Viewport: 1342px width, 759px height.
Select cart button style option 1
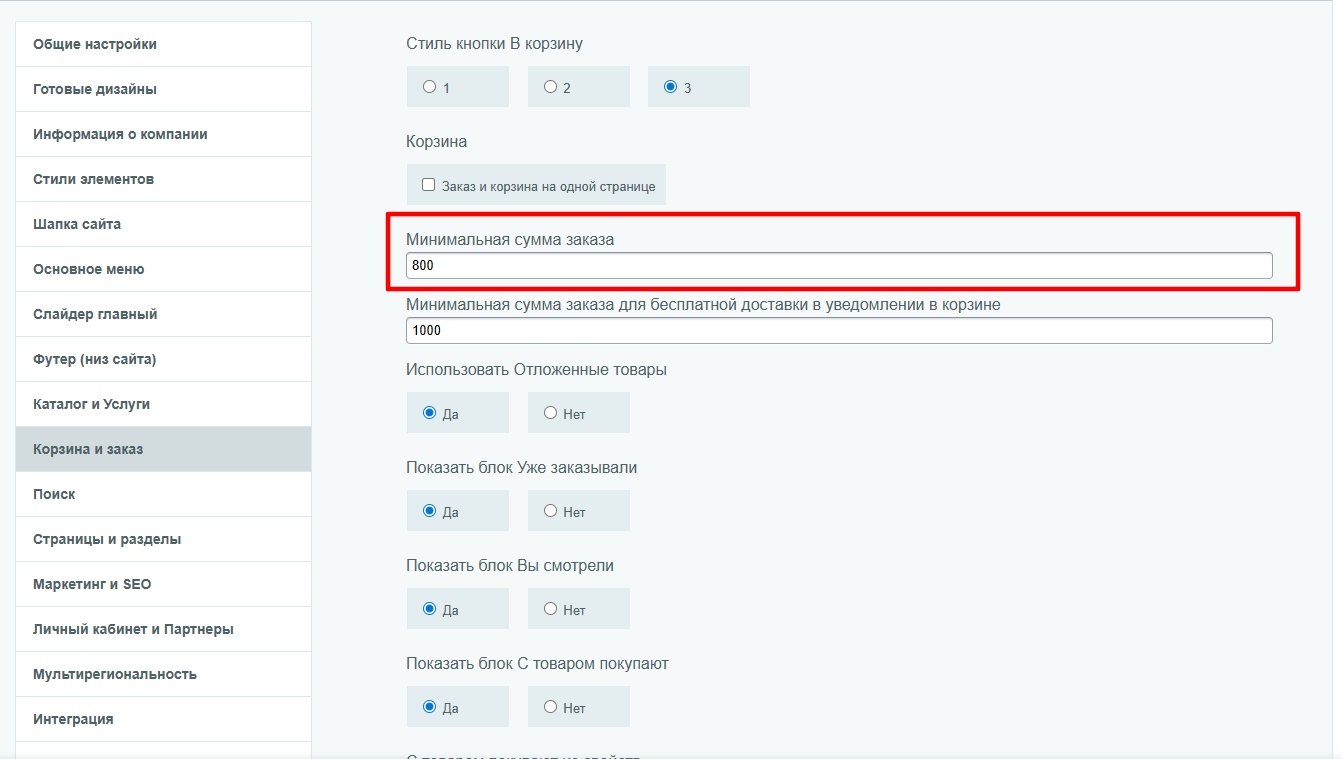click(x=430, y=87)
